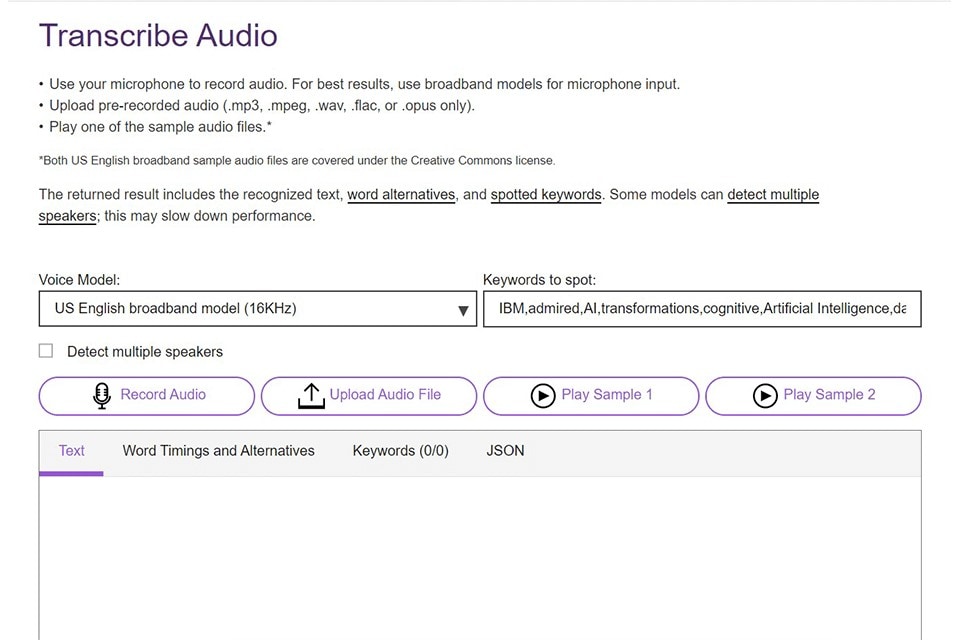The image size is (960, 640).
Task: Open the spotted keywords link
Action: click(546, 195)
